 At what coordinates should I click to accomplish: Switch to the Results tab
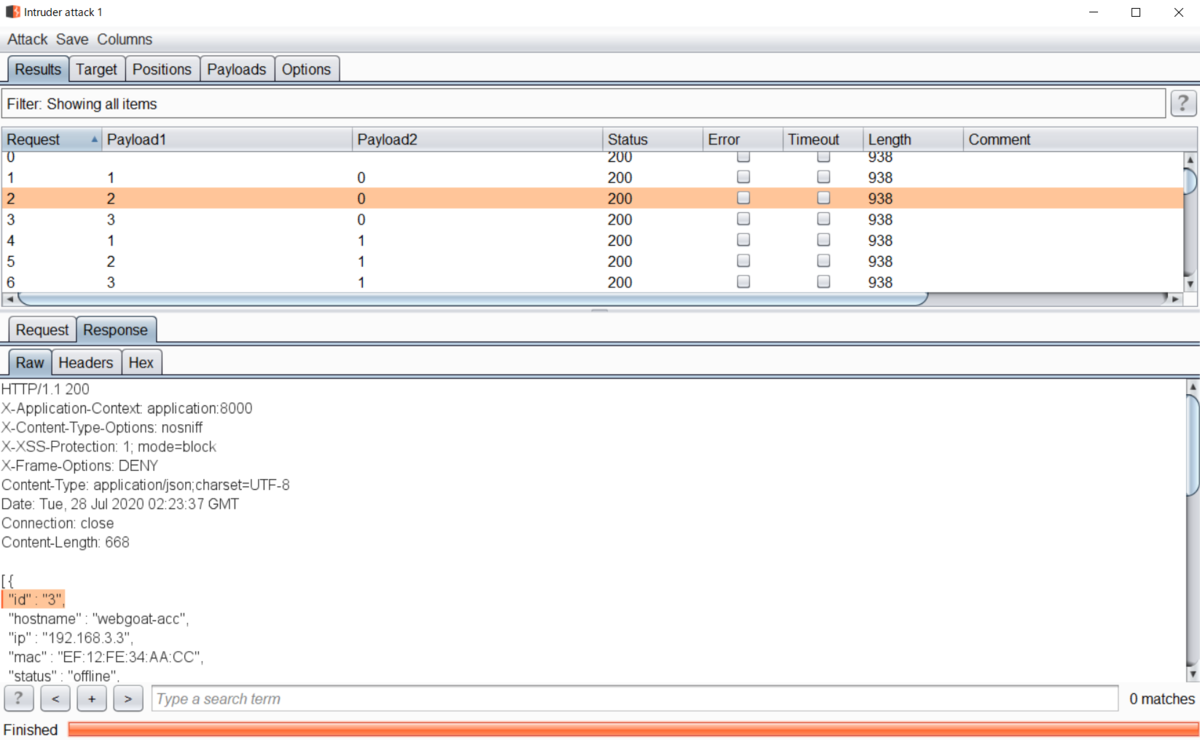(38, 69)
